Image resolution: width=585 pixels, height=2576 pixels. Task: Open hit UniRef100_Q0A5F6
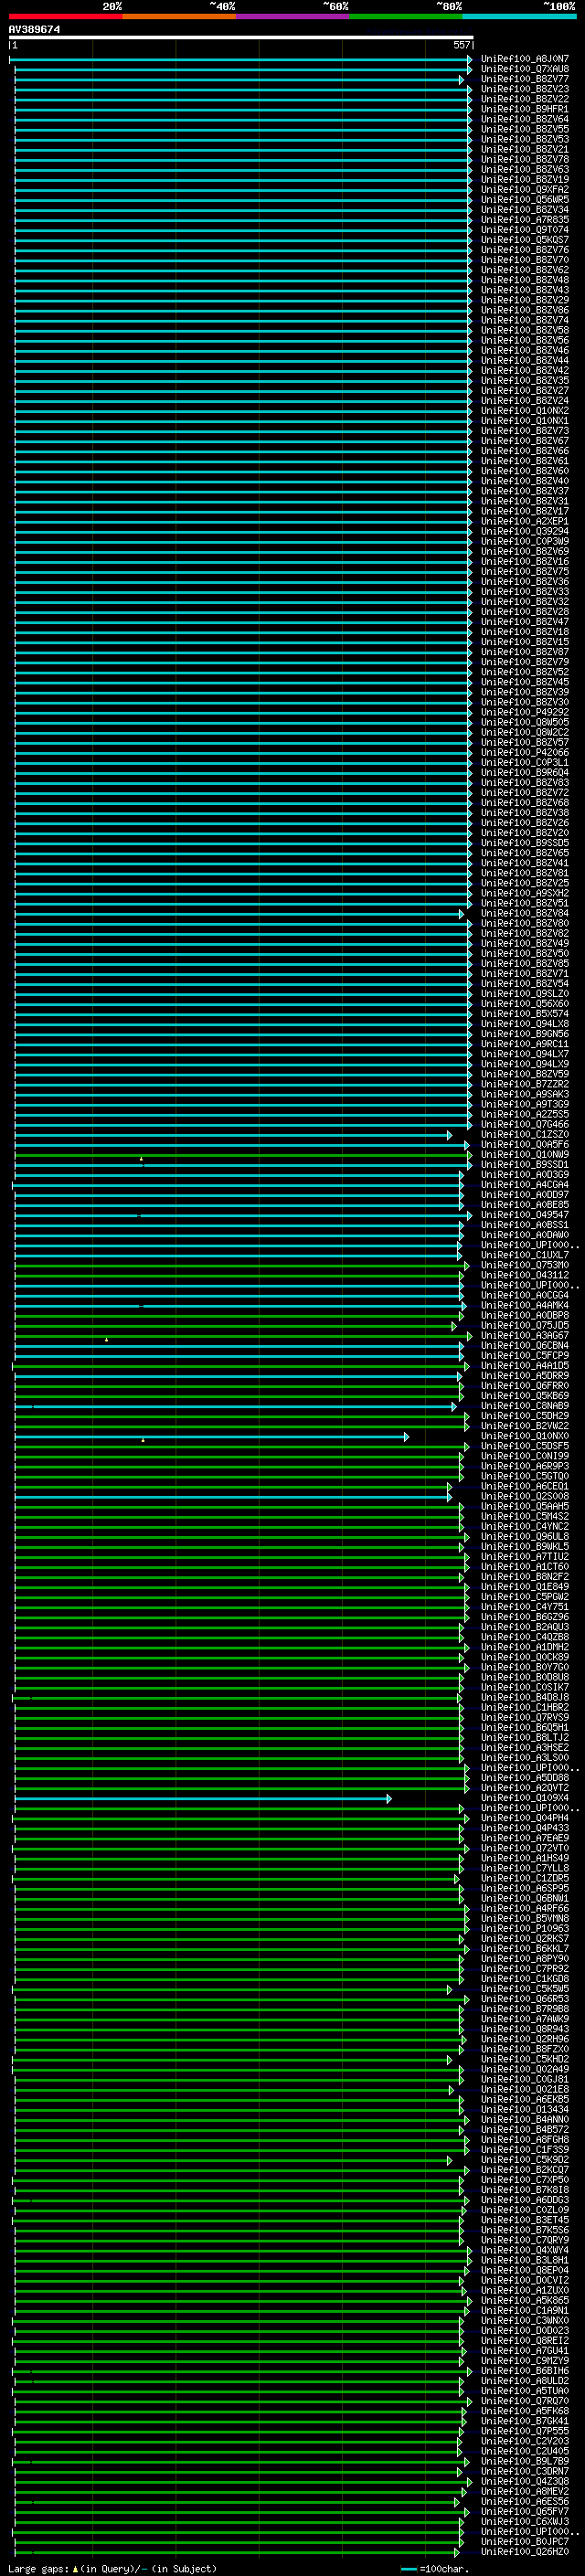tap(524, 1144)
